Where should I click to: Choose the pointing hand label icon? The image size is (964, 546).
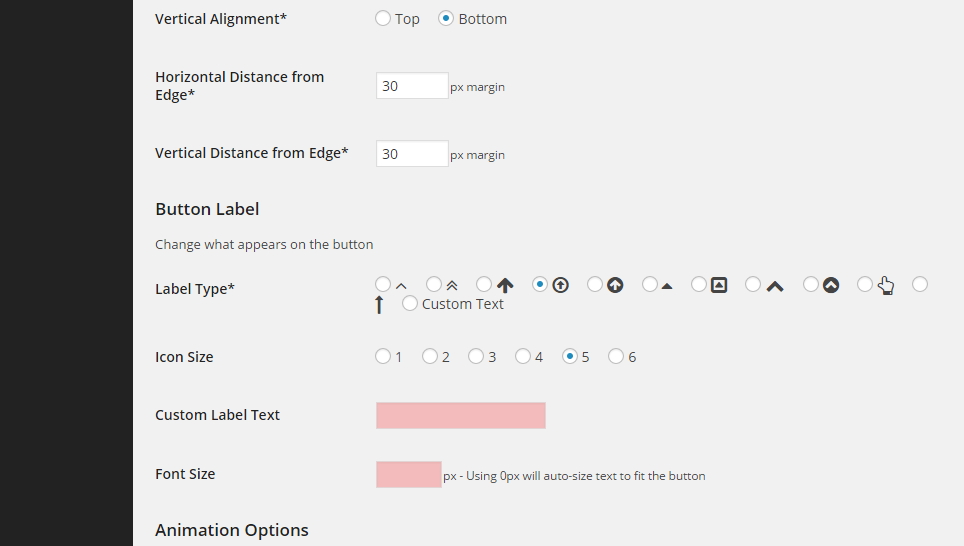tap(865, 284)
